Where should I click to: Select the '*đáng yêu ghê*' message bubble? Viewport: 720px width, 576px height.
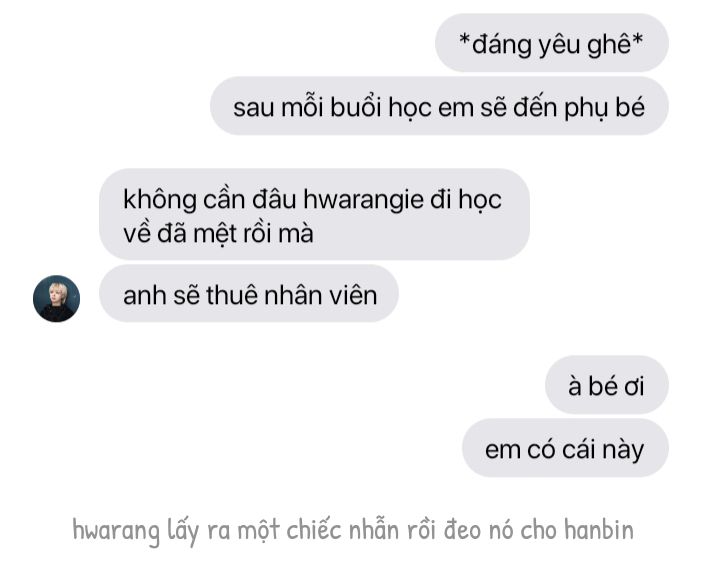551,43
